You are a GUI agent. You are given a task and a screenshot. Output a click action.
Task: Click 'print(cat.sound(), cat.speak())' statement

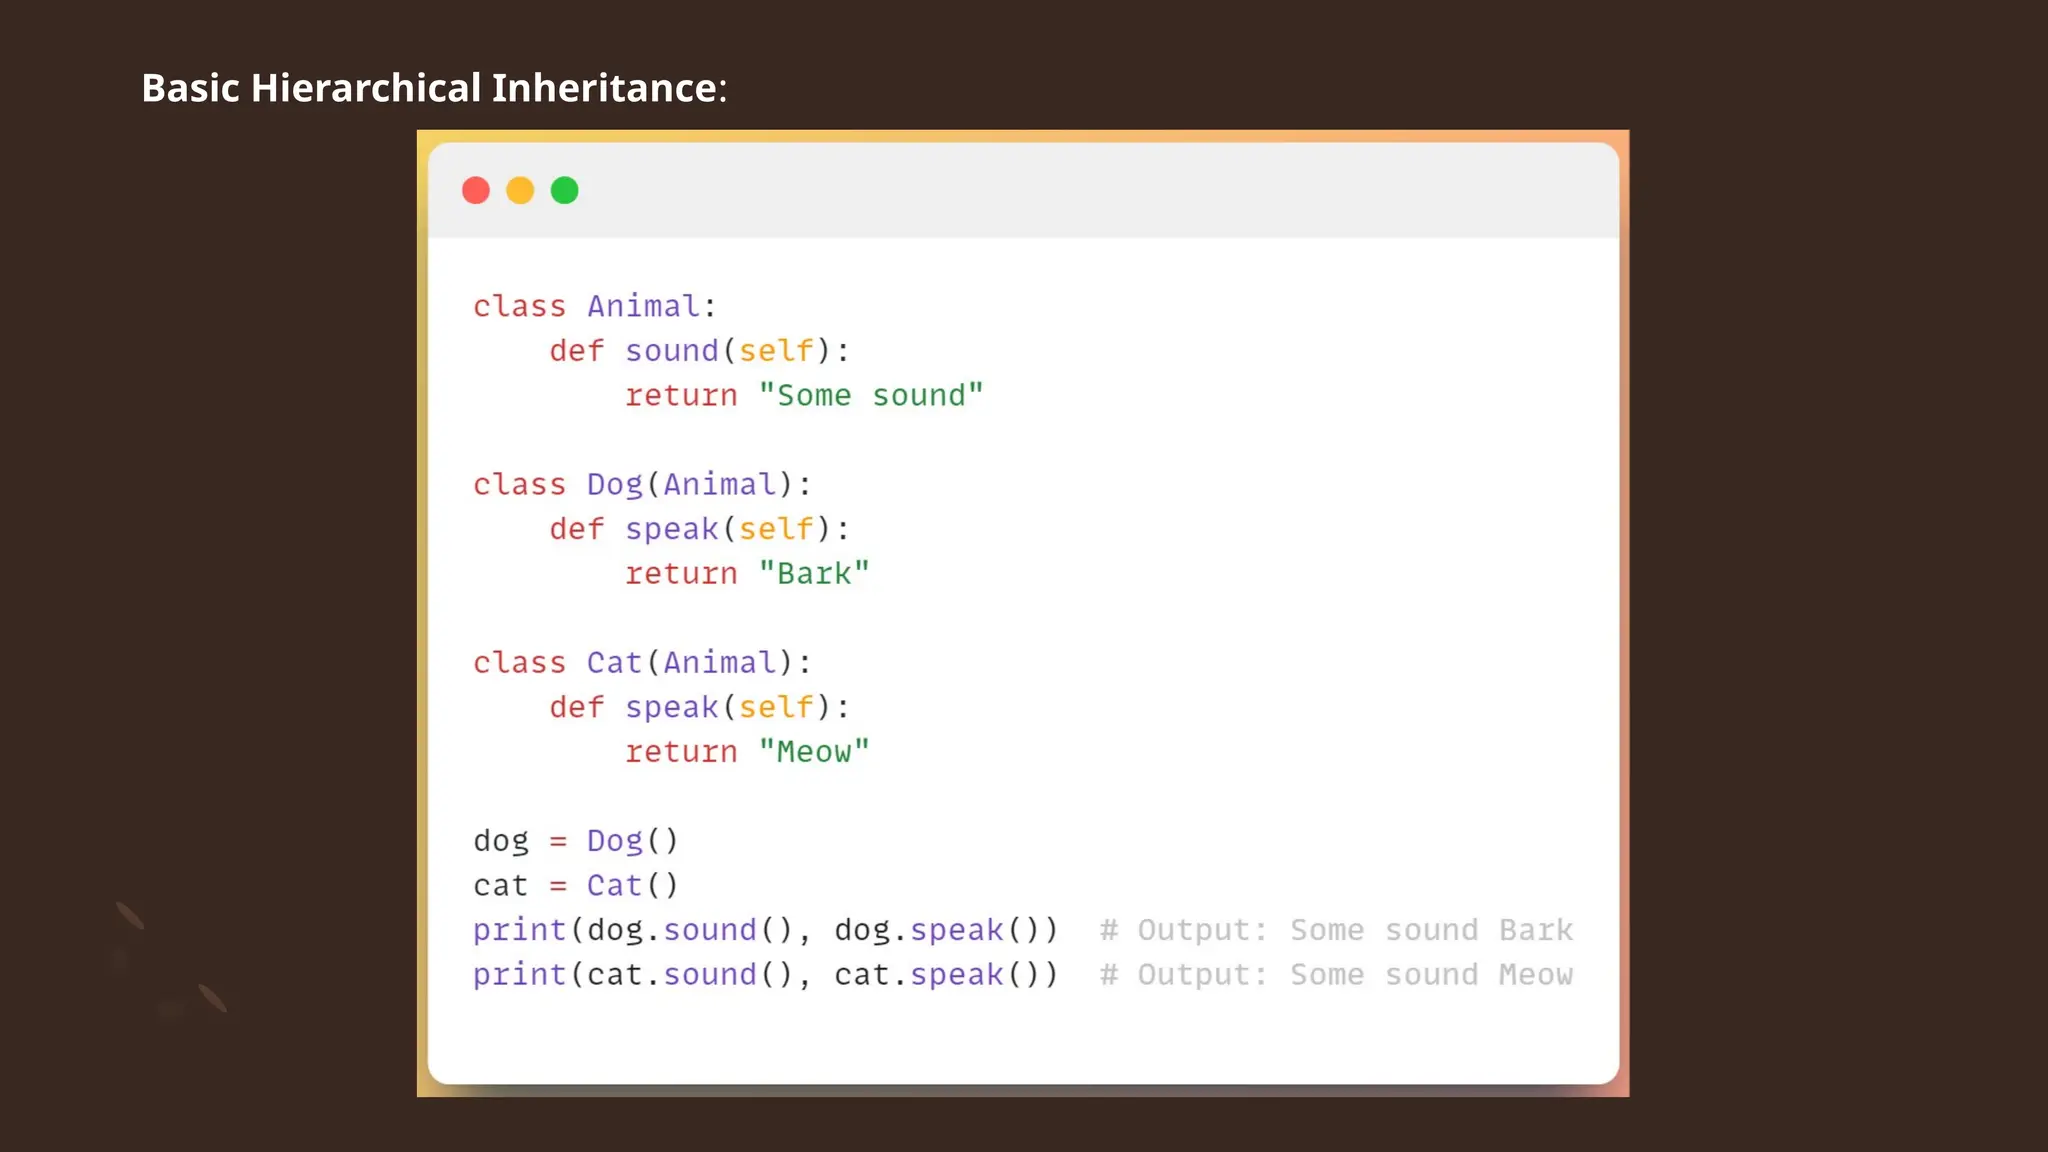[765, 975]
